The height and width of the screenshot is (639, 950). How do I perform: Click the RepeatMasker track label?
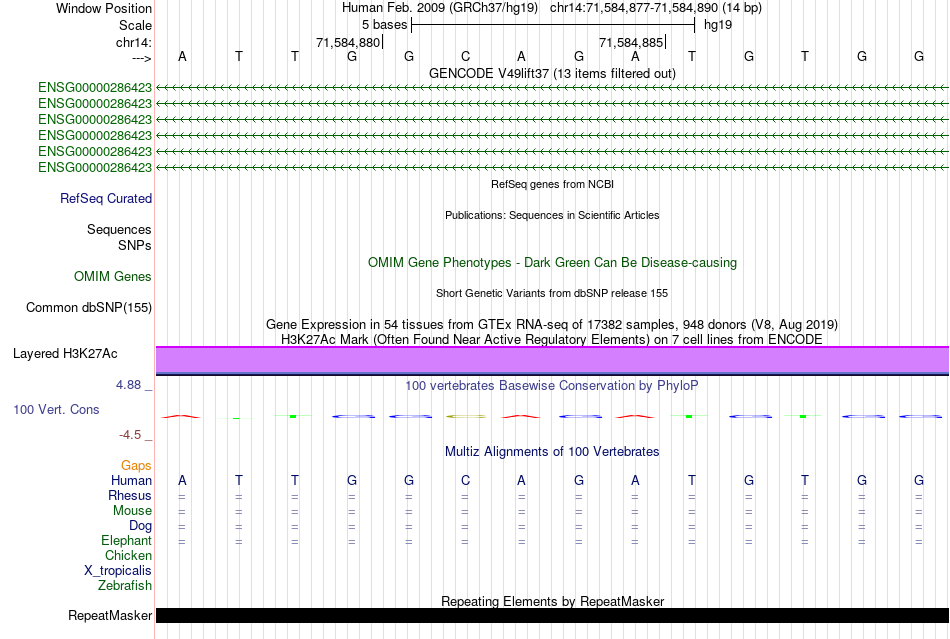[x=110, y=615]
